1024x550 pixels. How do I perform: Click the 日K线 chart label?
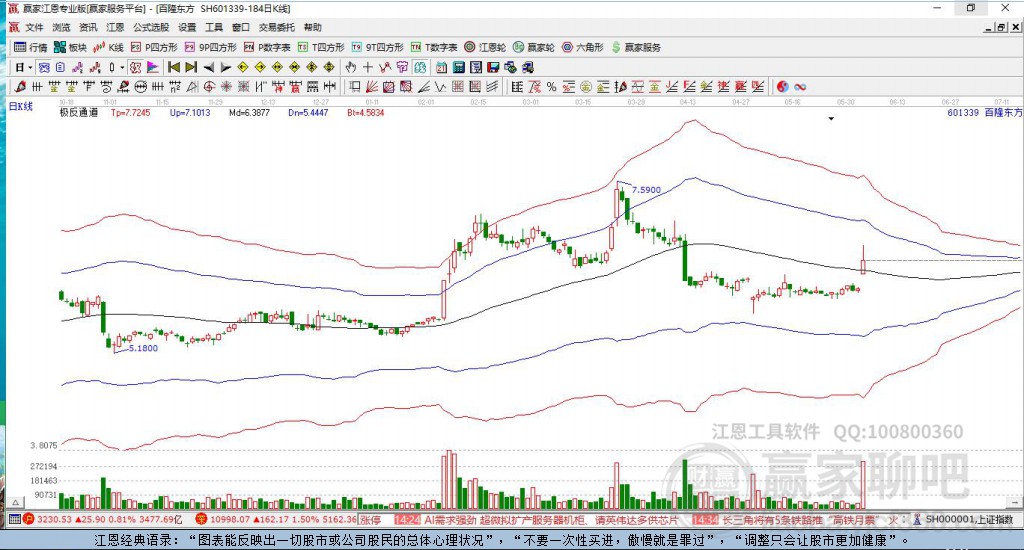click(x=20, y=106)
